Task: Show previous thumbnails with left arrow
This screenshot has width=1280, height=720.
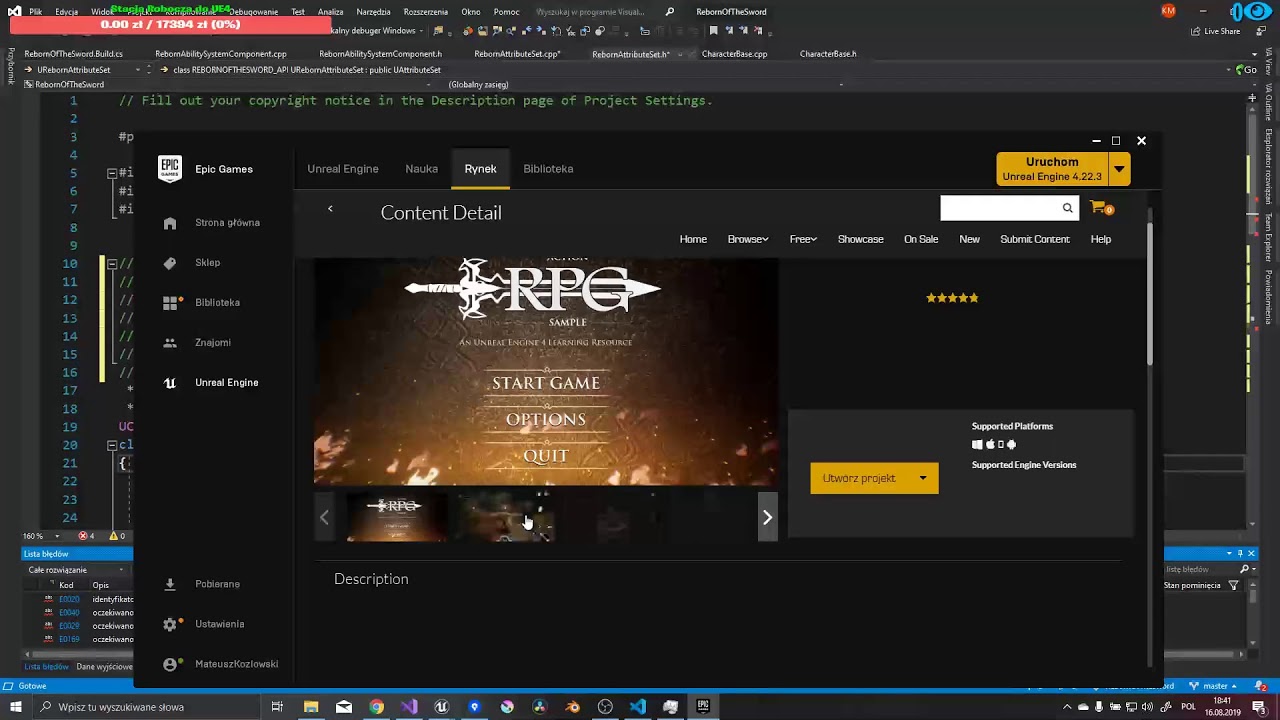Action: pos(324,518)
